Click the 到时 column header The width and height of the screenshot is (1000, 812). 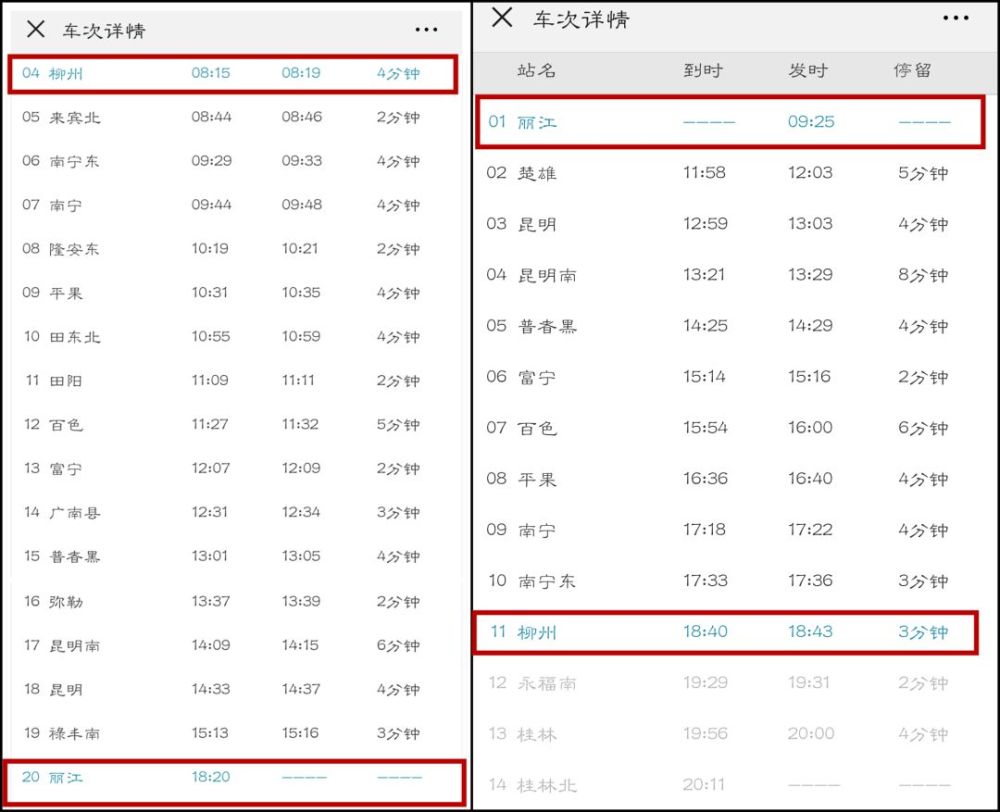pos(703,70)
